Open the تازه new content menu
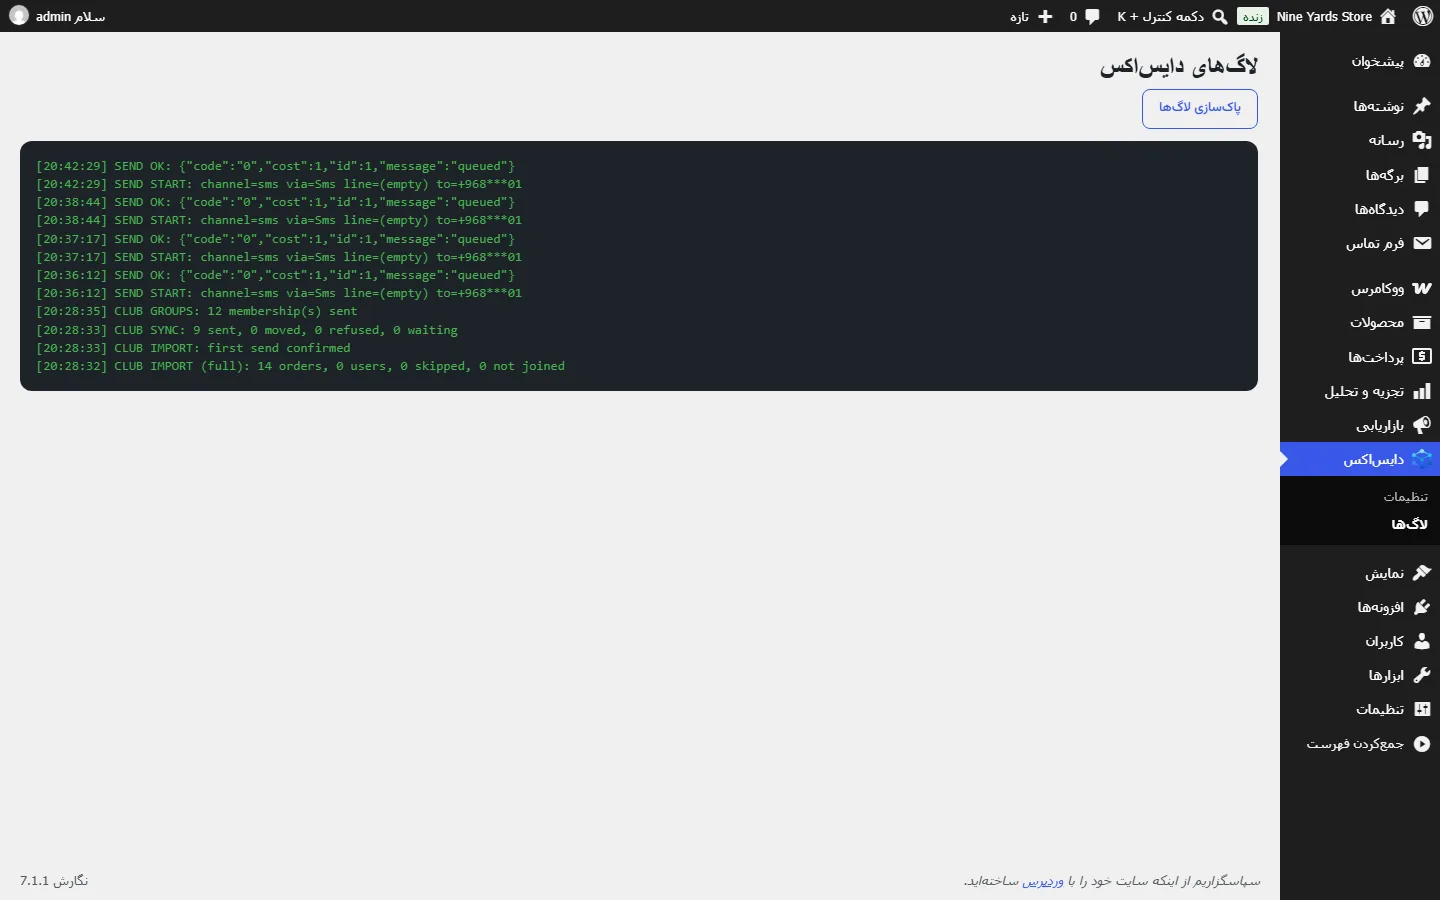The height and width of the screenshot is (900, 1440). (x=1020, y=16)
